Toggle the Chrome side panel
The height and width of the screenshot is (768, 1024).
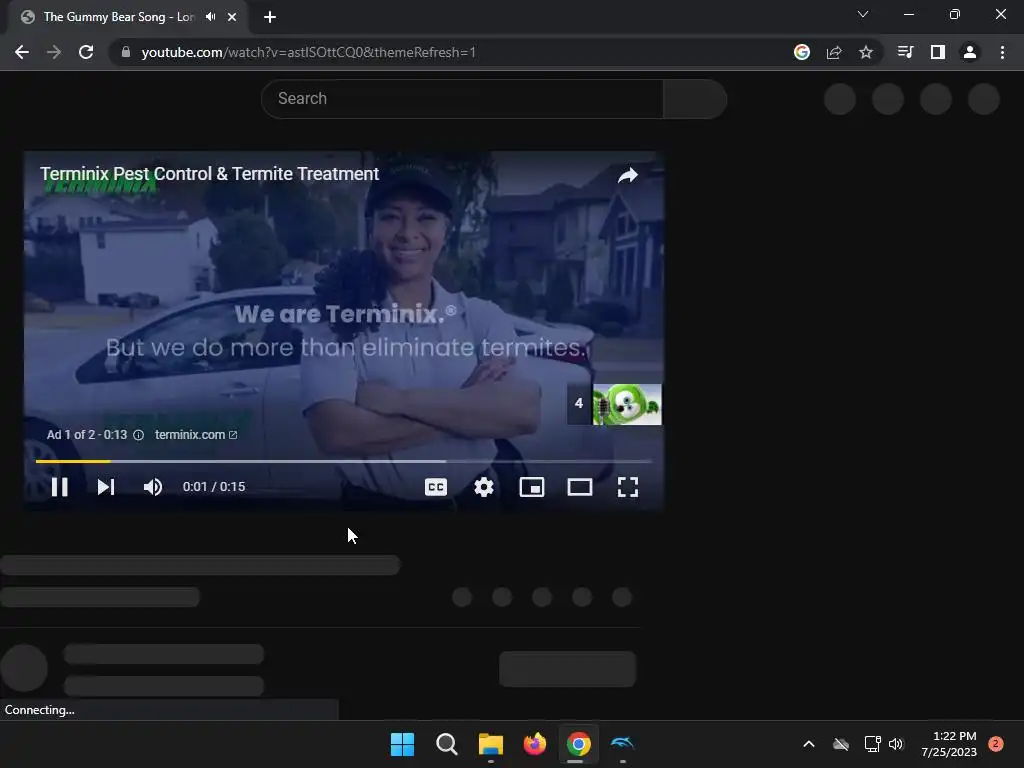tap(938, 52)
